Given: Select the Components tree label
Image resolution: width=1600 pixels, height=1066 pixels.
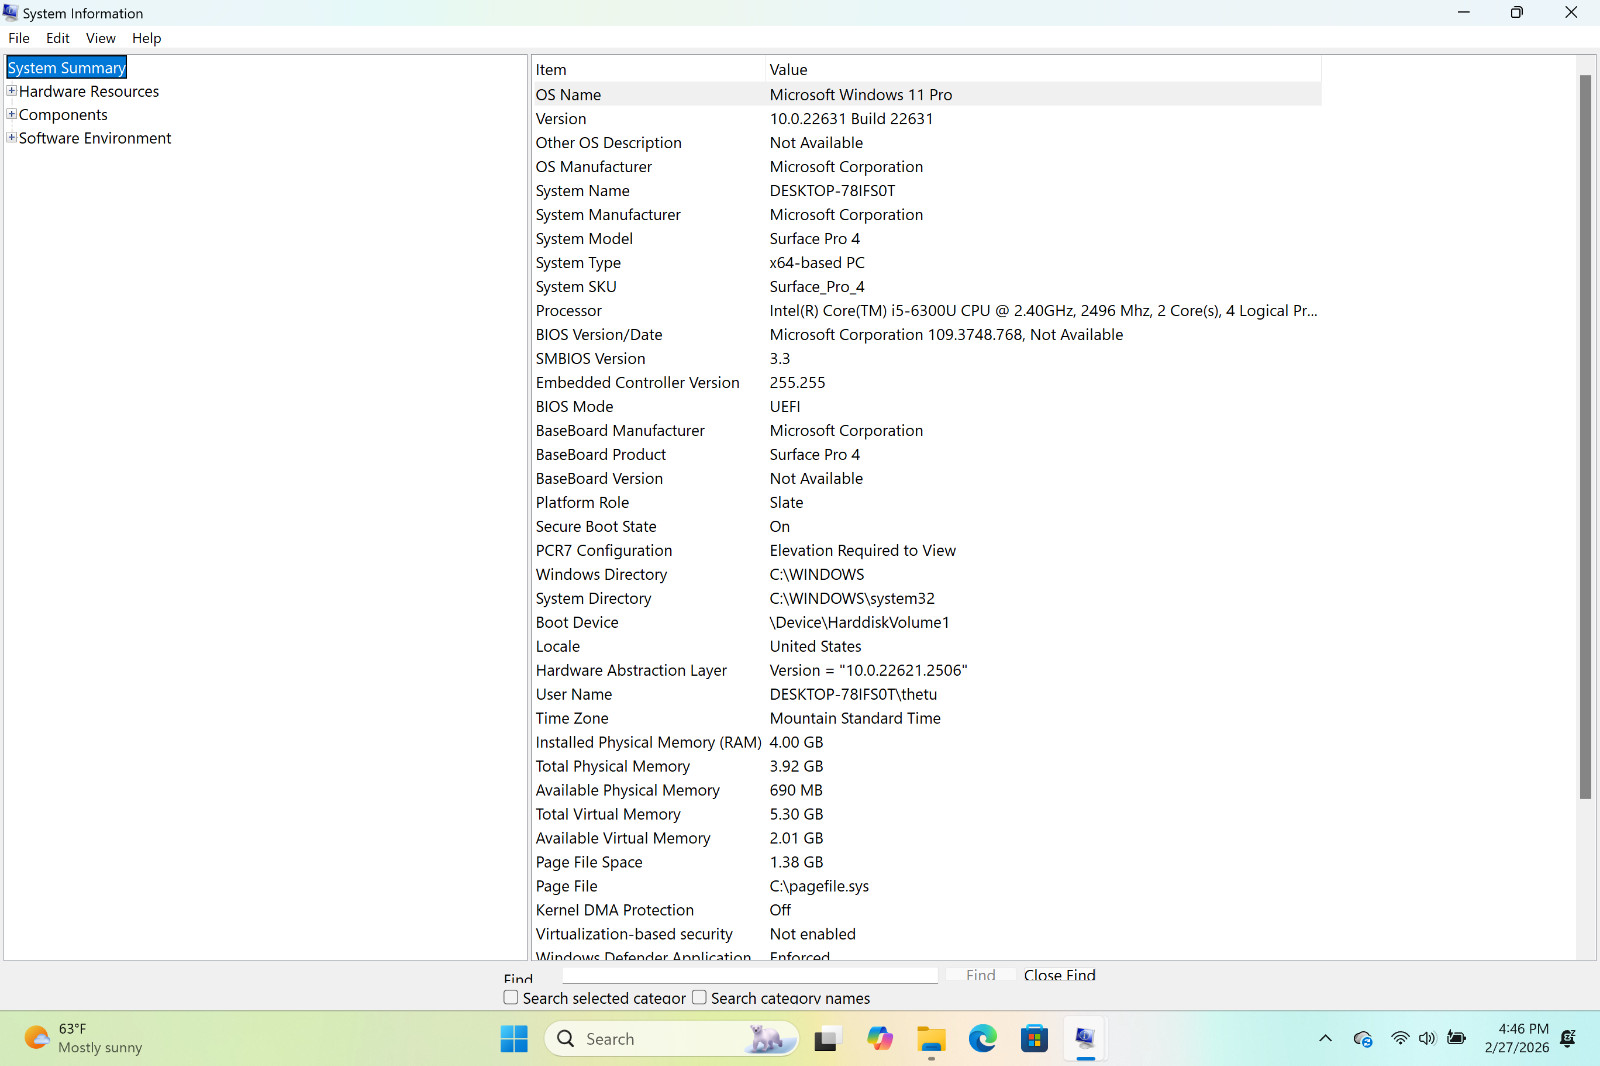Looking at the screenshot, I should tap(63, 115).
